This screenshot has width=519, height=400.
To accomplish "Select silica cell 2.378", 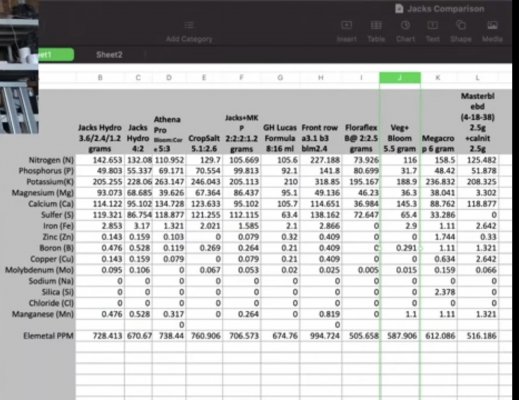I will coord(439,292).
